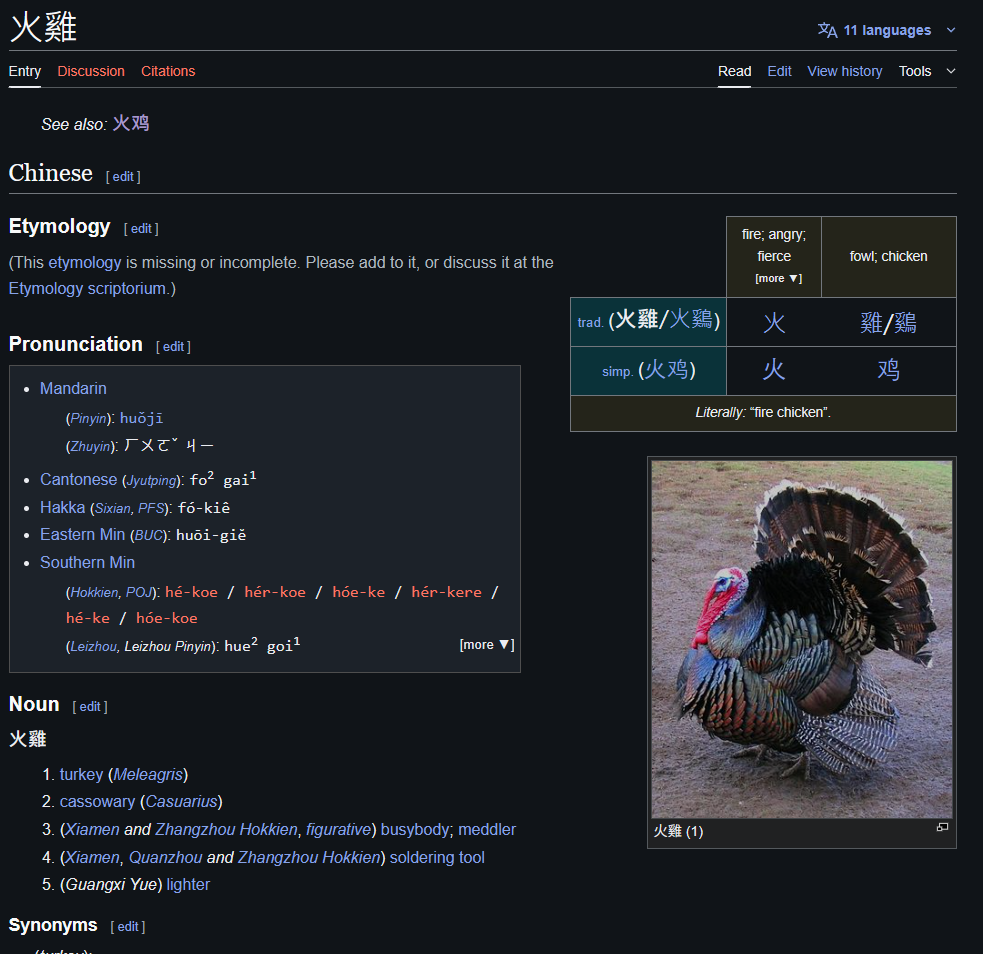Expand [more] under fire; angry; fierce
Image resolution: width=983 pixels, height=954 pixels.
click(779, 278)
